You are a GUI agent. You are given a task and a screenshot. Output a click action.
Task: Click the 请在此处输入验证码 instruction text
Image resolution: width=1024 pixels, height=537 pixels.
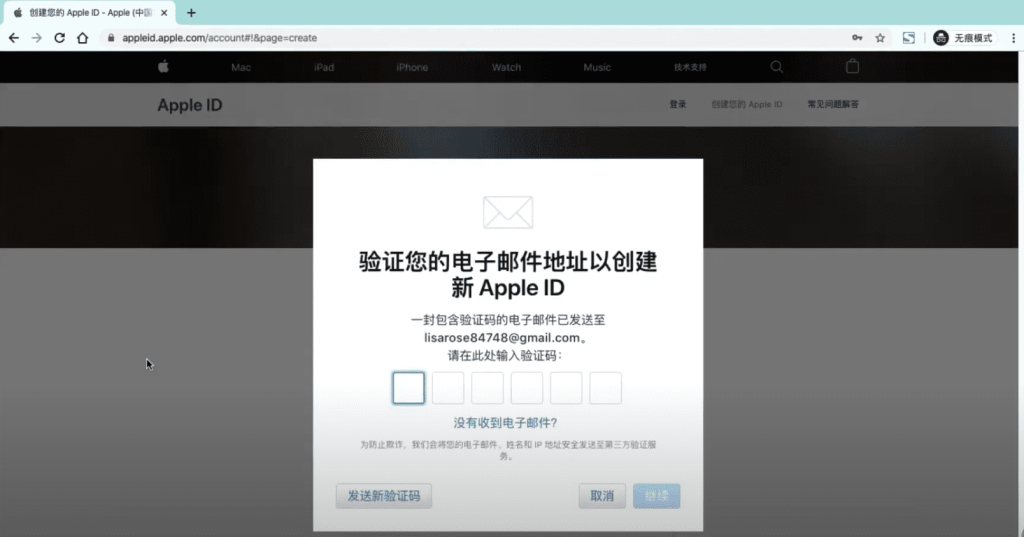pos(504,355)
